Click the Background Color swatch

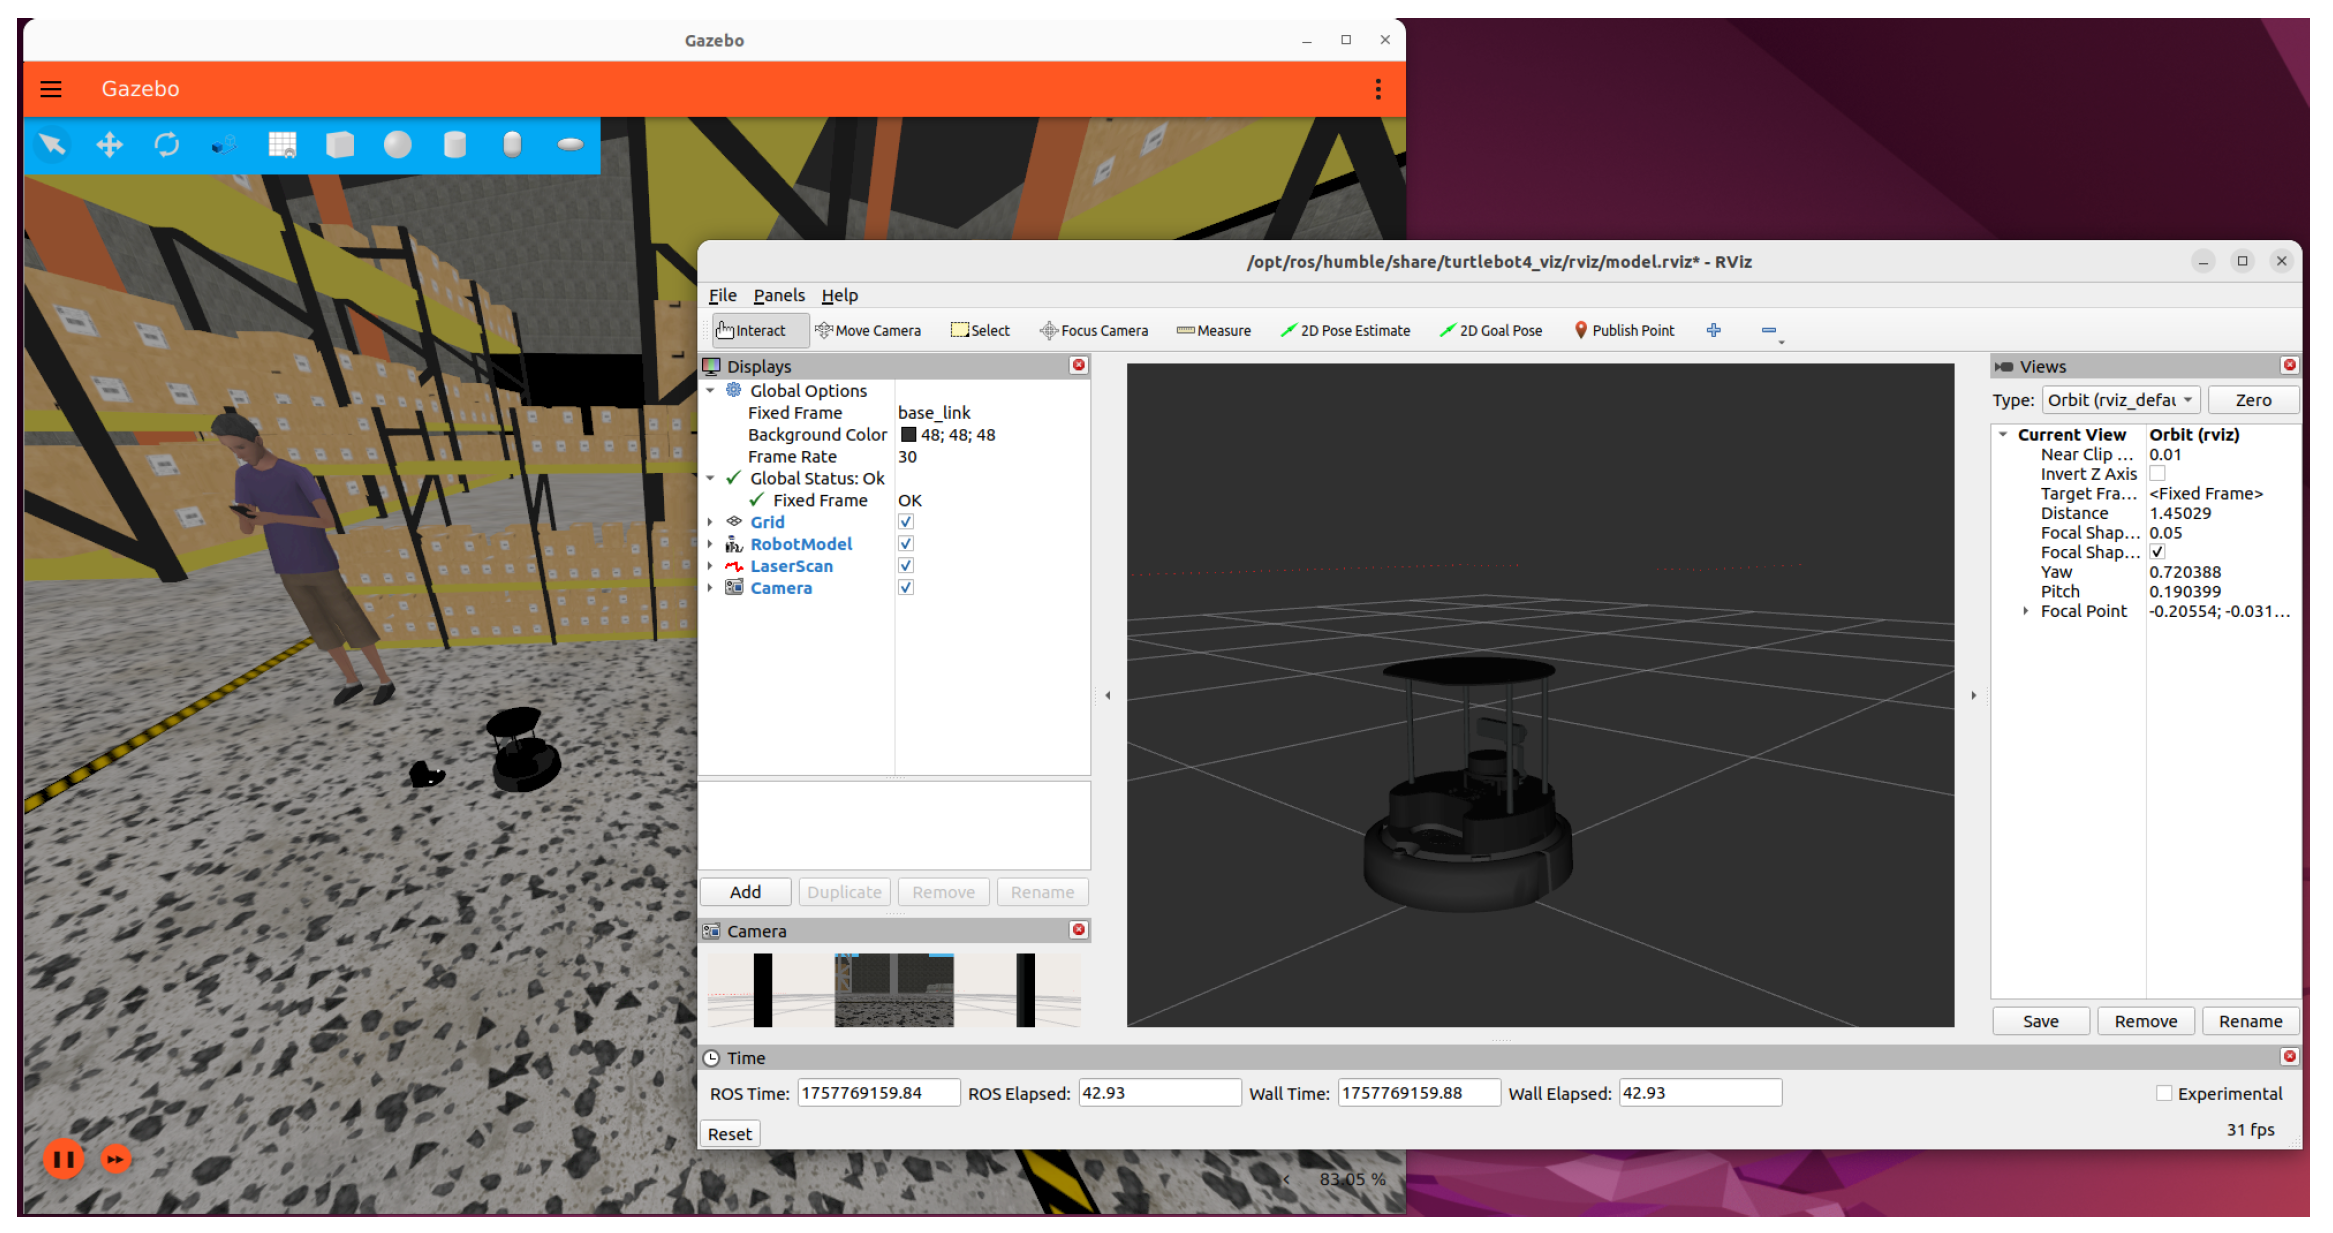908,435
